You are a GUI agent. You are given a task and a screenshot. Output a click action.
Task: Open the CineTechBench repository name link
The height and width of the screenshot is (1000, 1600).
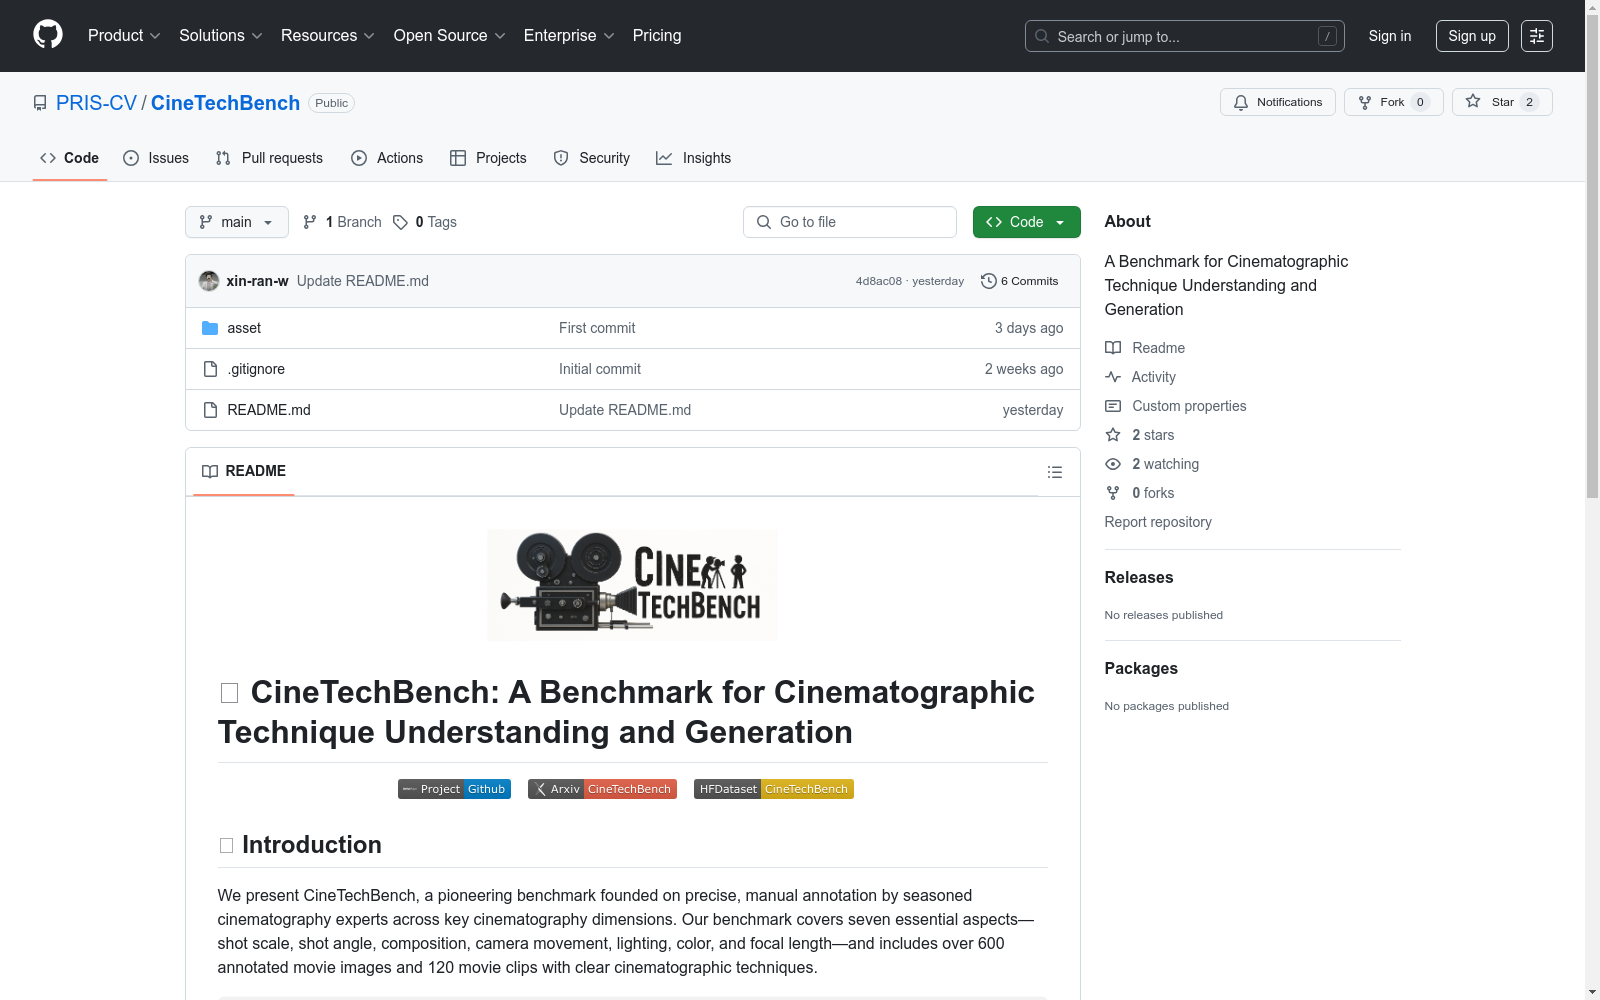point(225,103)
